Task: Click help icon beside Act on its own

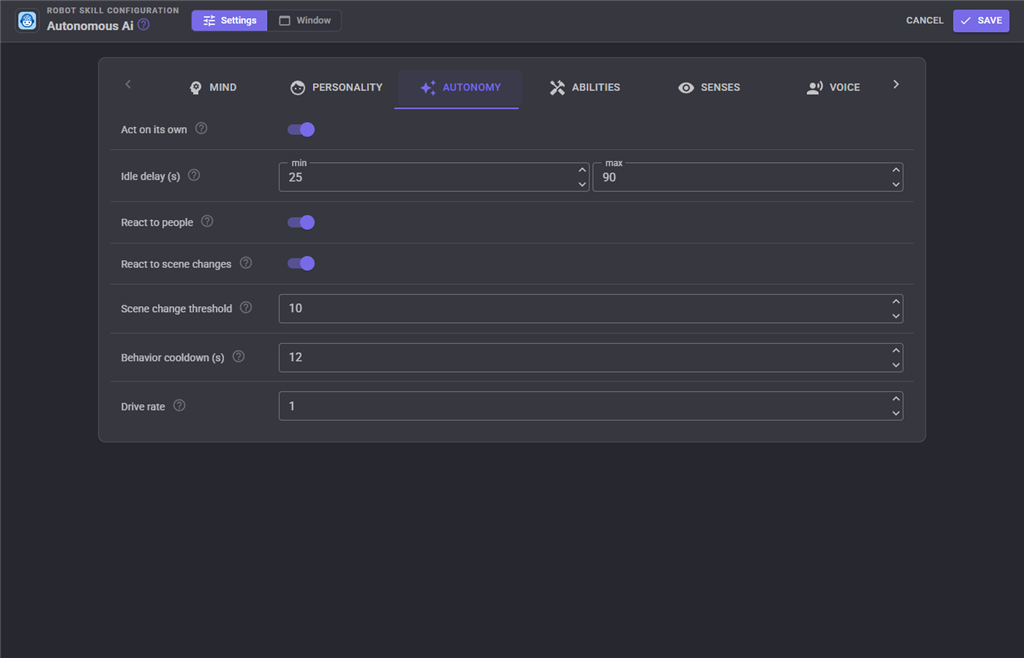Action: coord(201,129)
